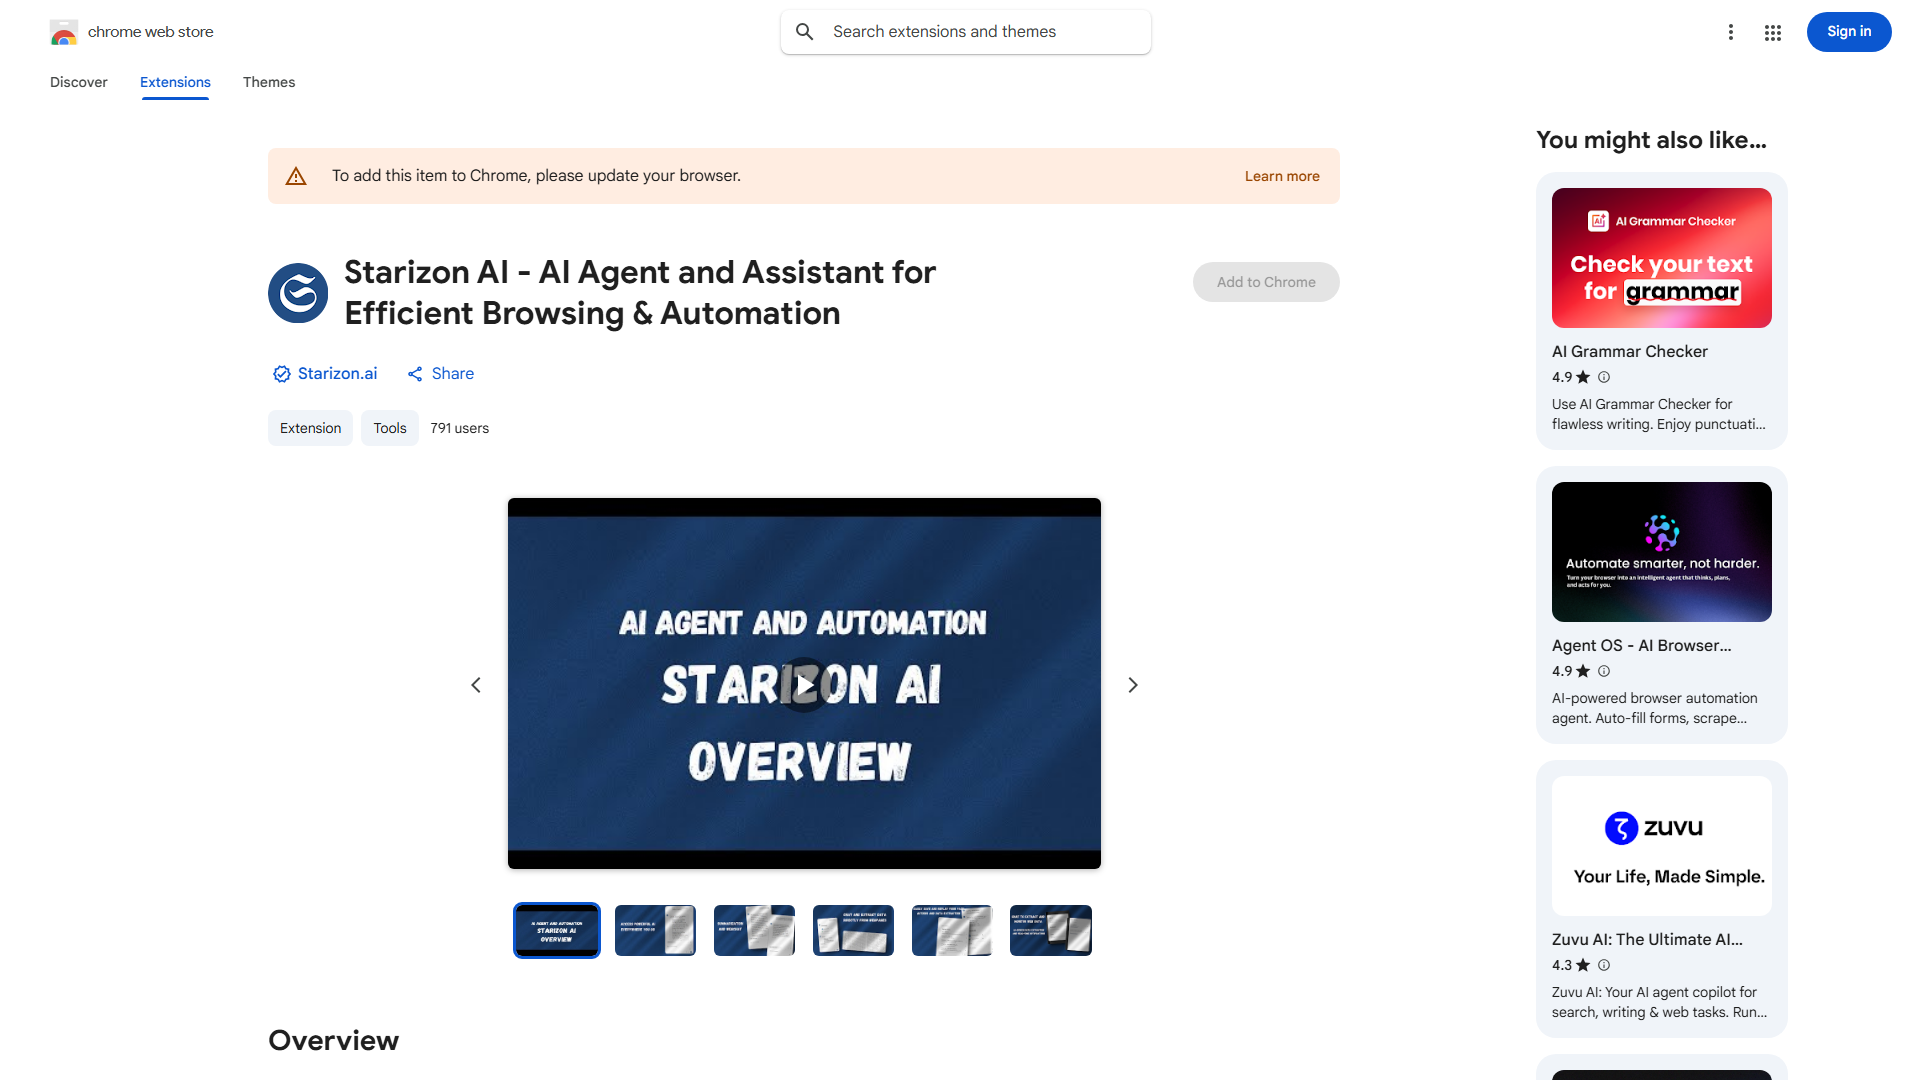Screen dimensions: 1920x1080
Task: Open the Google apps grid
Action: (1772, 31)
